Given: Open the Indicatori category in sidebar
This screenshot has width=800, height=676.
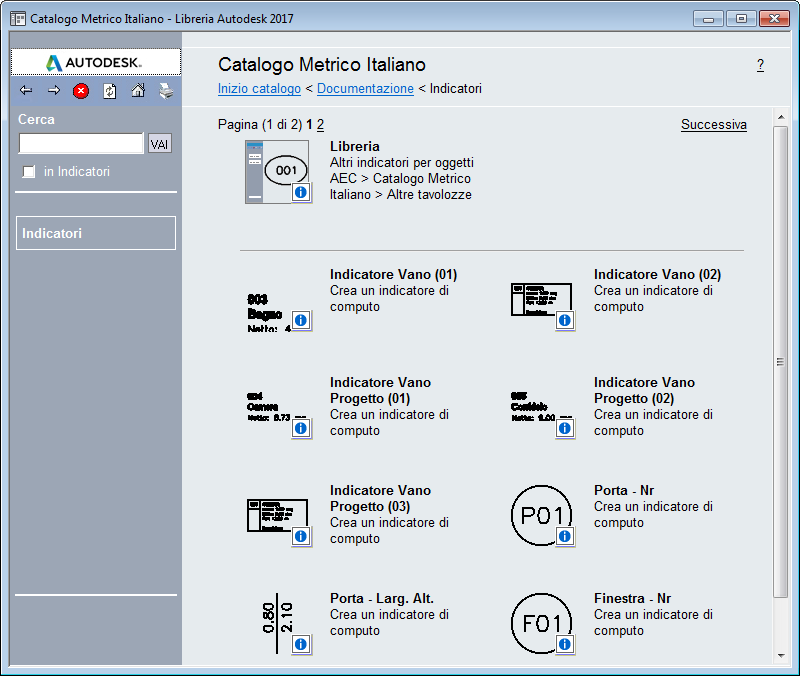Looking at the screenshot, I should tap(96, 233).
